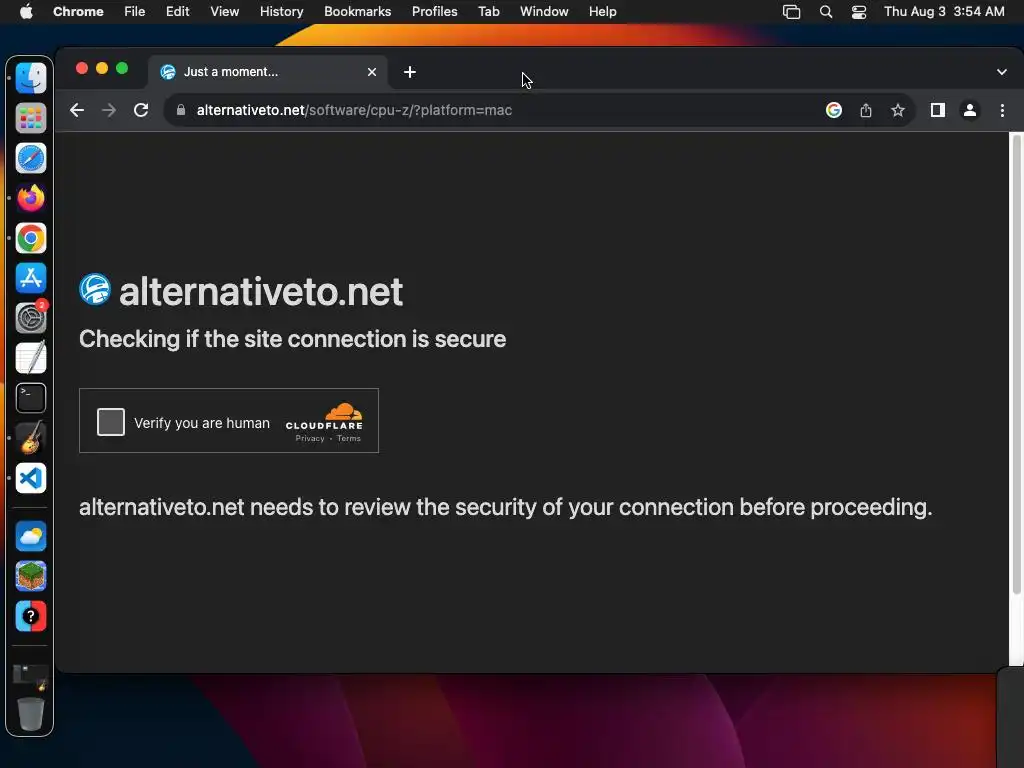Click the page vertical scrollbar

coord(1016,366)
